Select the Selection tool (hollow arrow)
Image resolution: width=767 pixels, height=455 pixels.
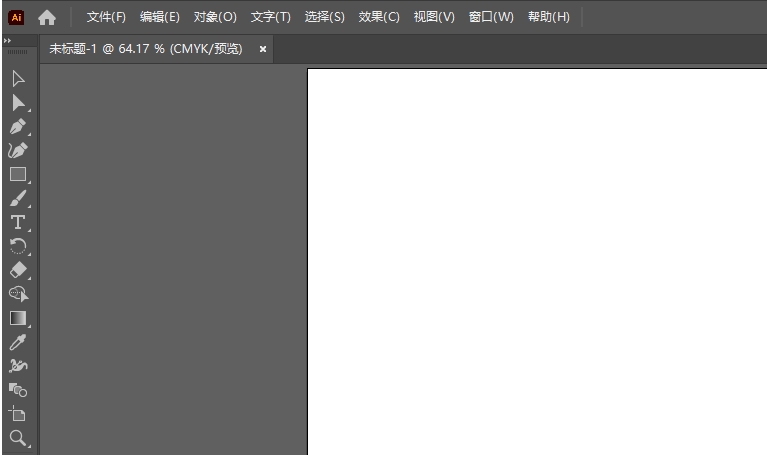coord(18,79)
